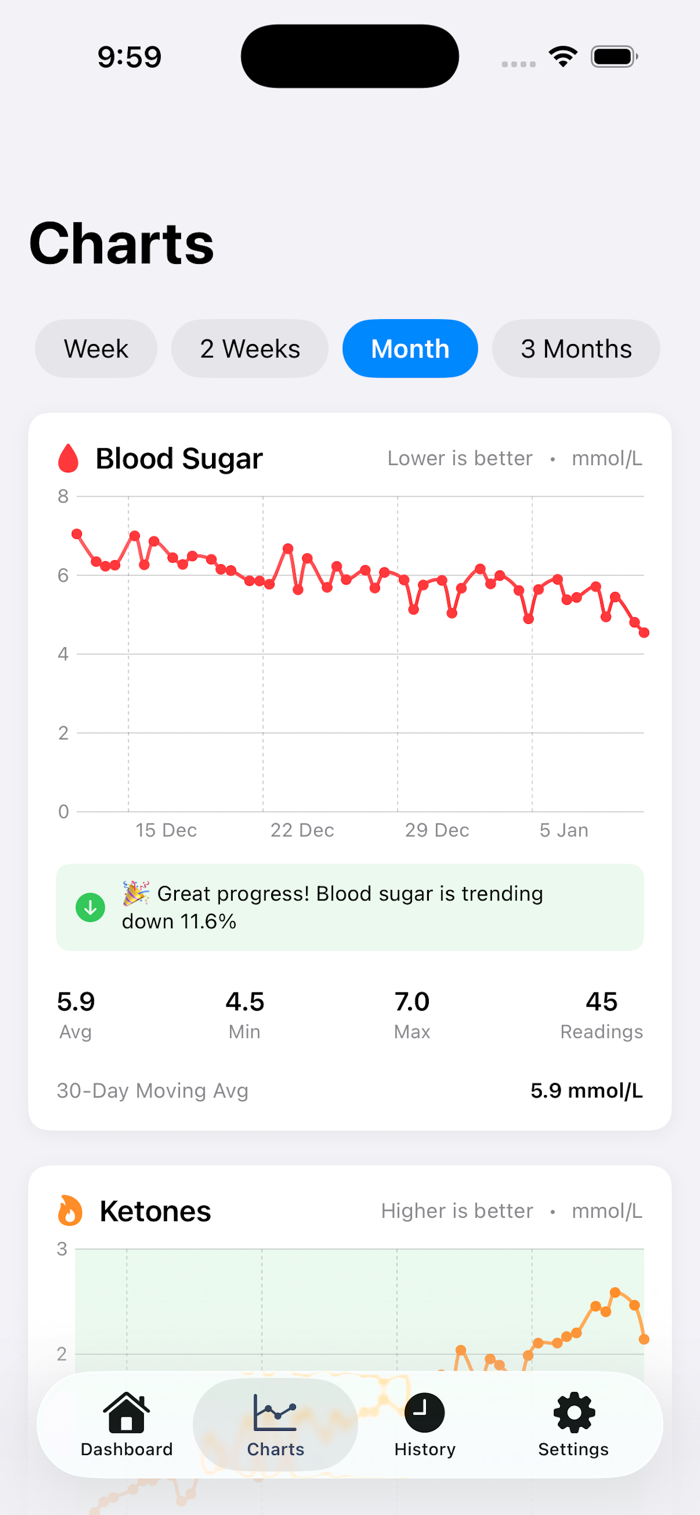Tap the red Blood Sugar drop icon
700x1515 pixels.
coord(68,459)
